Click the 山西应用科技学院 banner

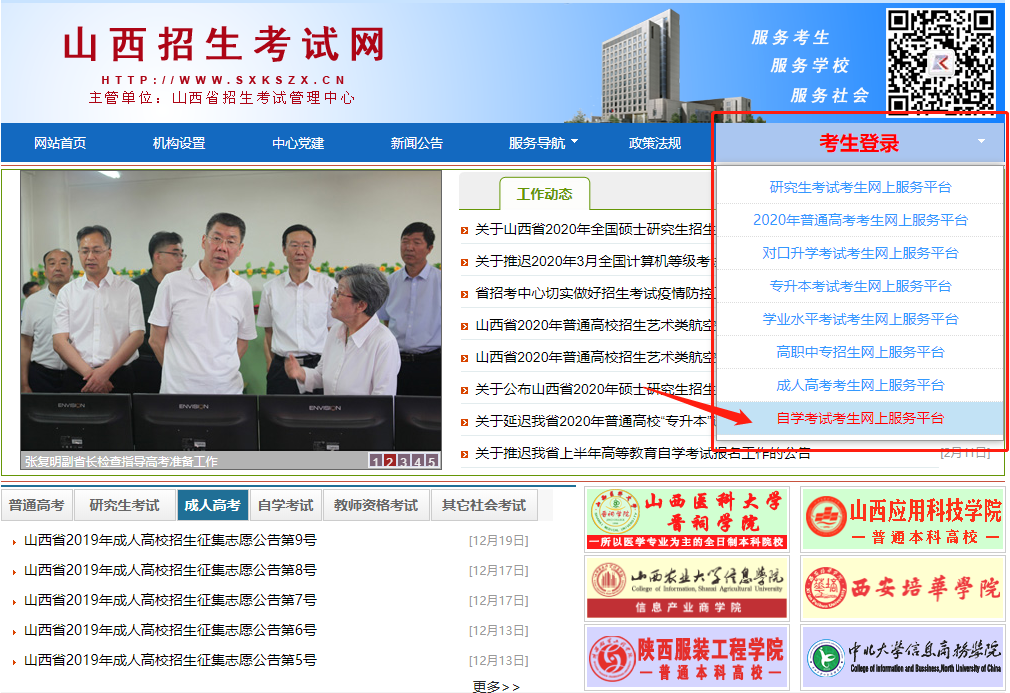(x=901, y=519)
